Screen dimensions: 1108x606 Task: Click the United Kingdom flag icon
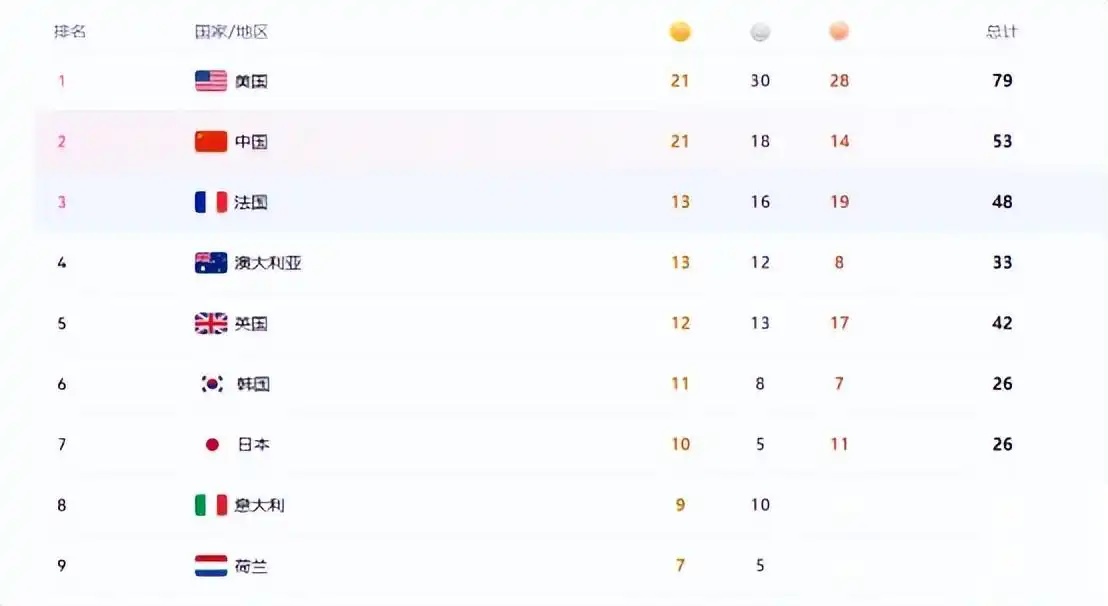(x=211, y=323)
